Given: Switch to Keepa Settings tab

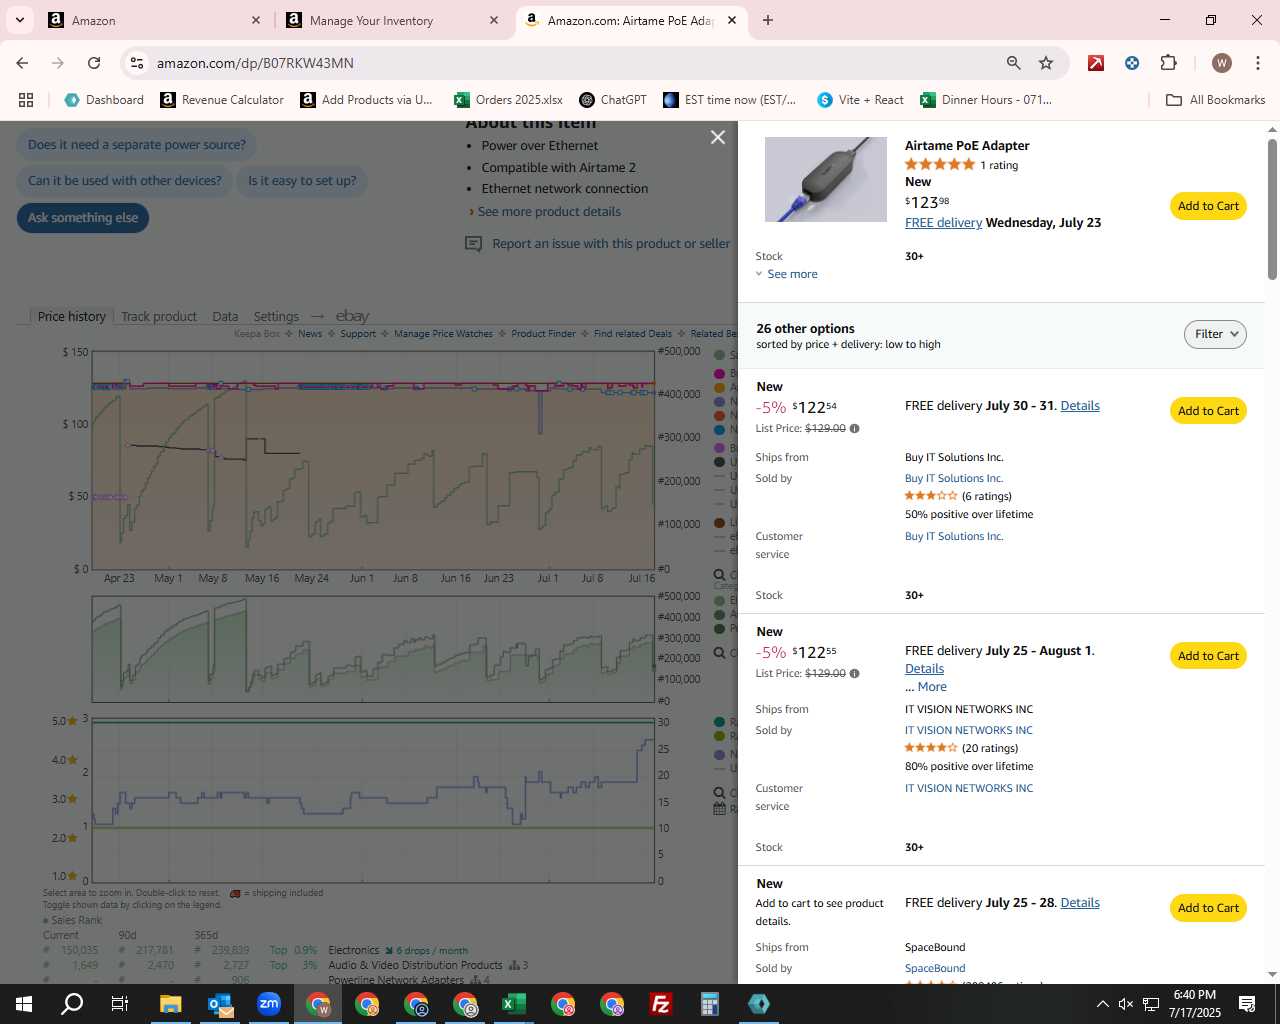Looking at the screenshot, I should (276, 316).
